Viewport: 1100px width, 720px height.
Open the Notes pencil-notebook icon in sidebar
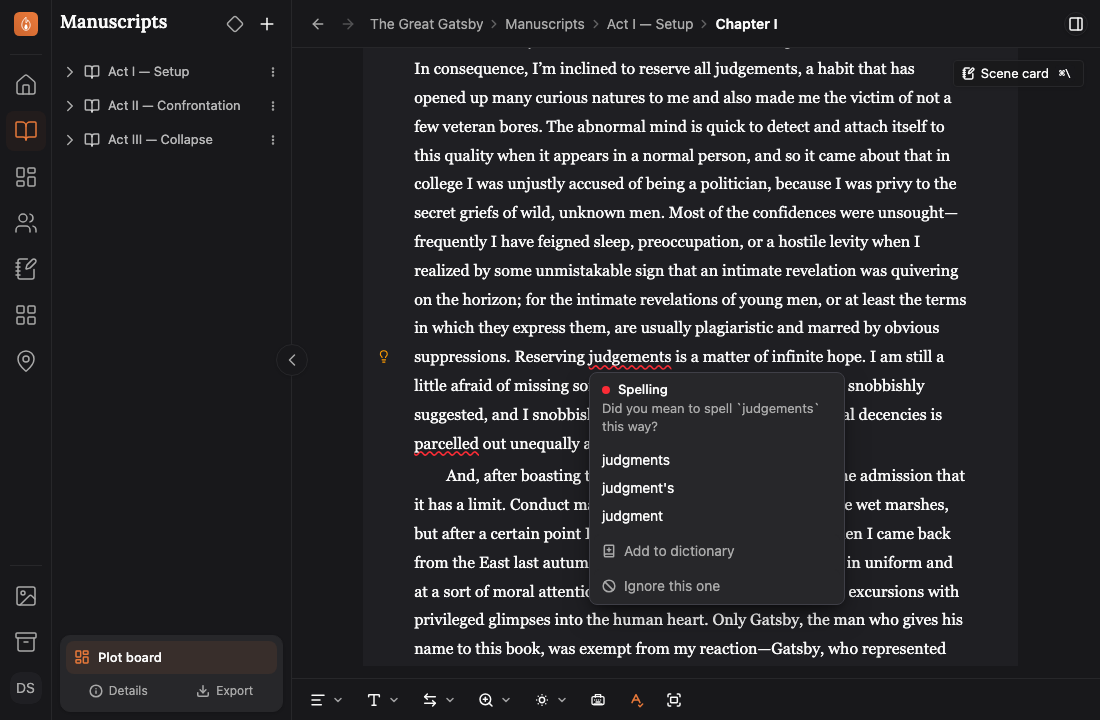pos(26,269)
